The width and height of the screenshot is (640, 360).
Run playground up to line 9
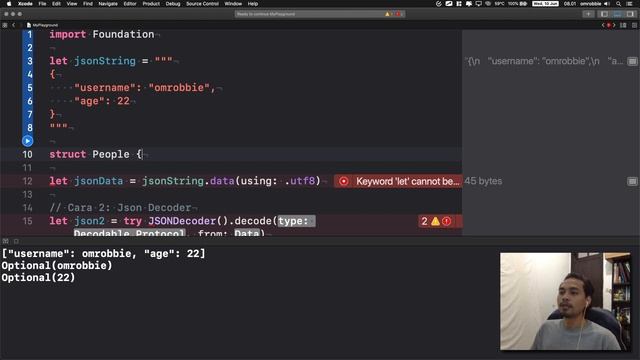27,141
